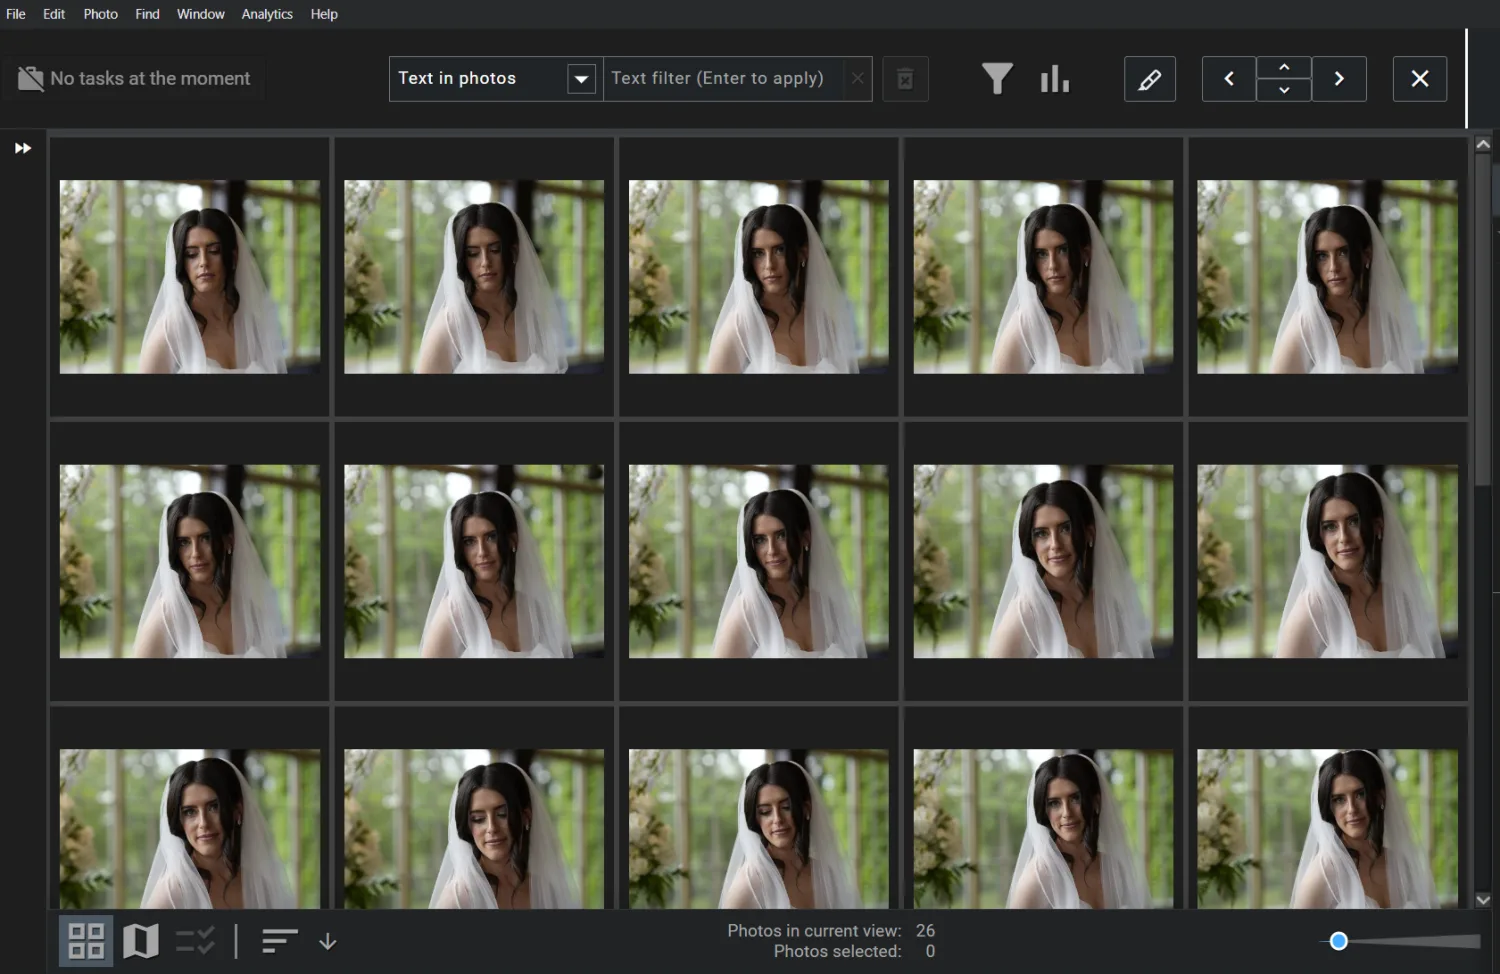The height and width of the screenshot is (974, 1500).
Task: Select the last photo in the top row
Action: coord(1327,277)
